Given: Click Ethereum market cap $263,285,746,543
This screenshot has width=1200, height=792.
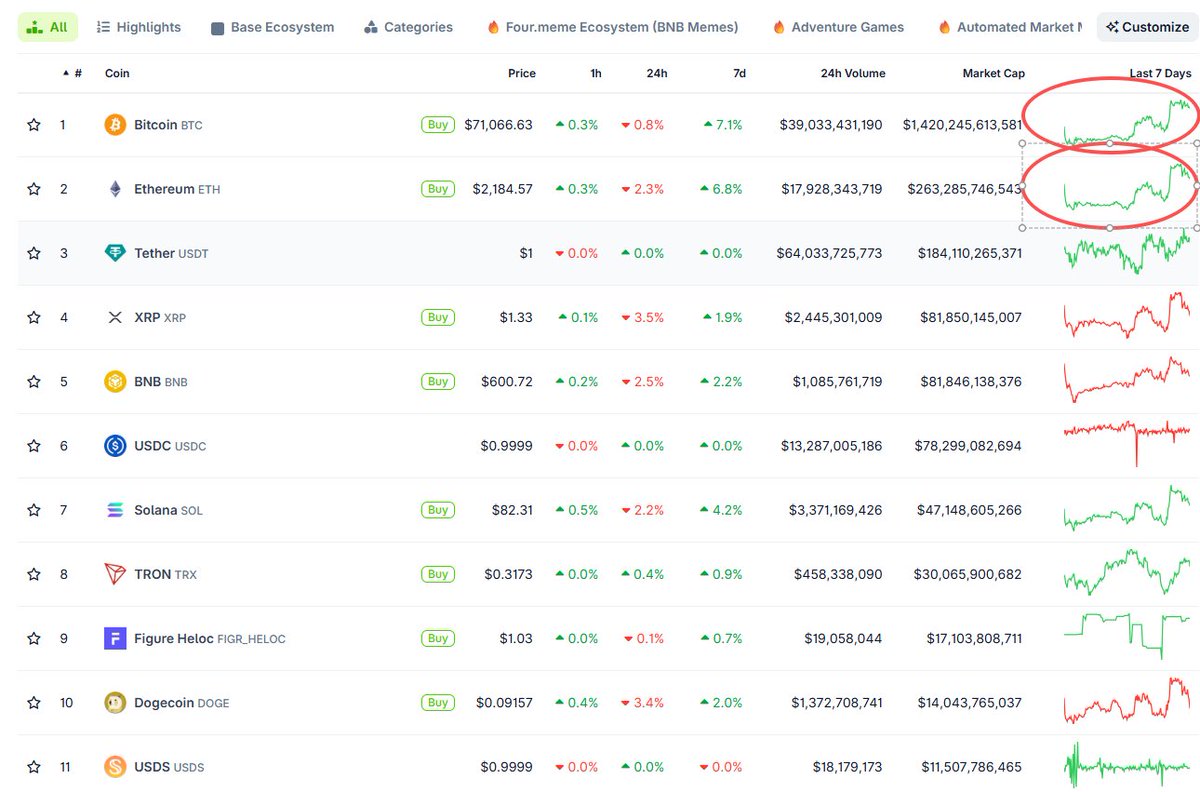Looking at the screenshot, I should click(x=965, y=189).
